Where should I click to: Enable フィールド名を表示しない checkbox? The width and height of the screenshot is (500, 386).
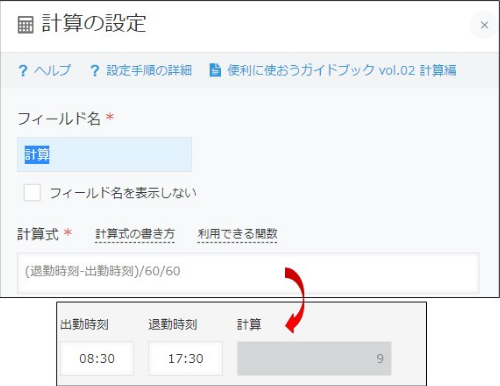(32, 193)
